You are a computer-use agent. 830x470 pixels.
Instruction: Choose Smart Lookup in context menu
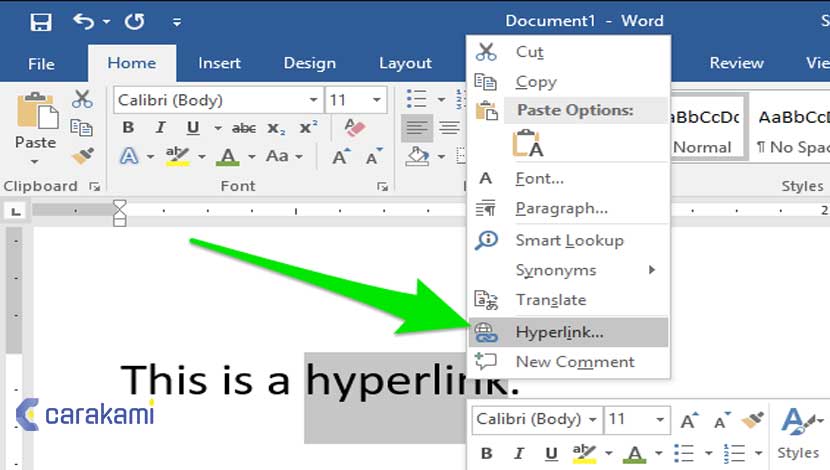(569, 240)
